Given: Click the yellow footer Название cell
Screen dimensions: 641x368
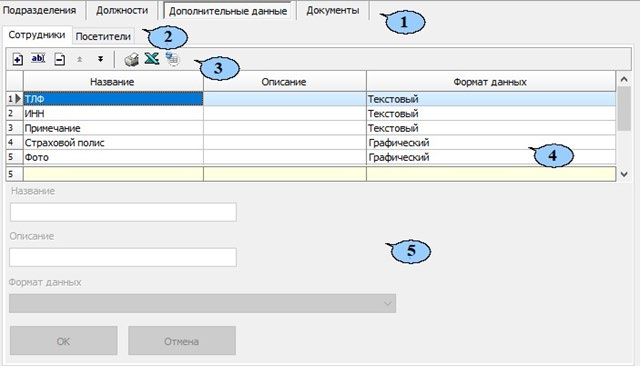Looking at the screenshot, I should click(x=113, y=174).
